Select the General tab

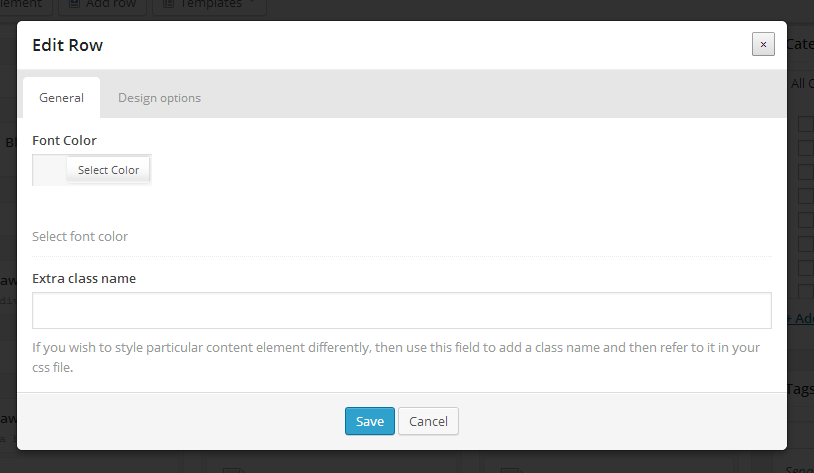61,98
